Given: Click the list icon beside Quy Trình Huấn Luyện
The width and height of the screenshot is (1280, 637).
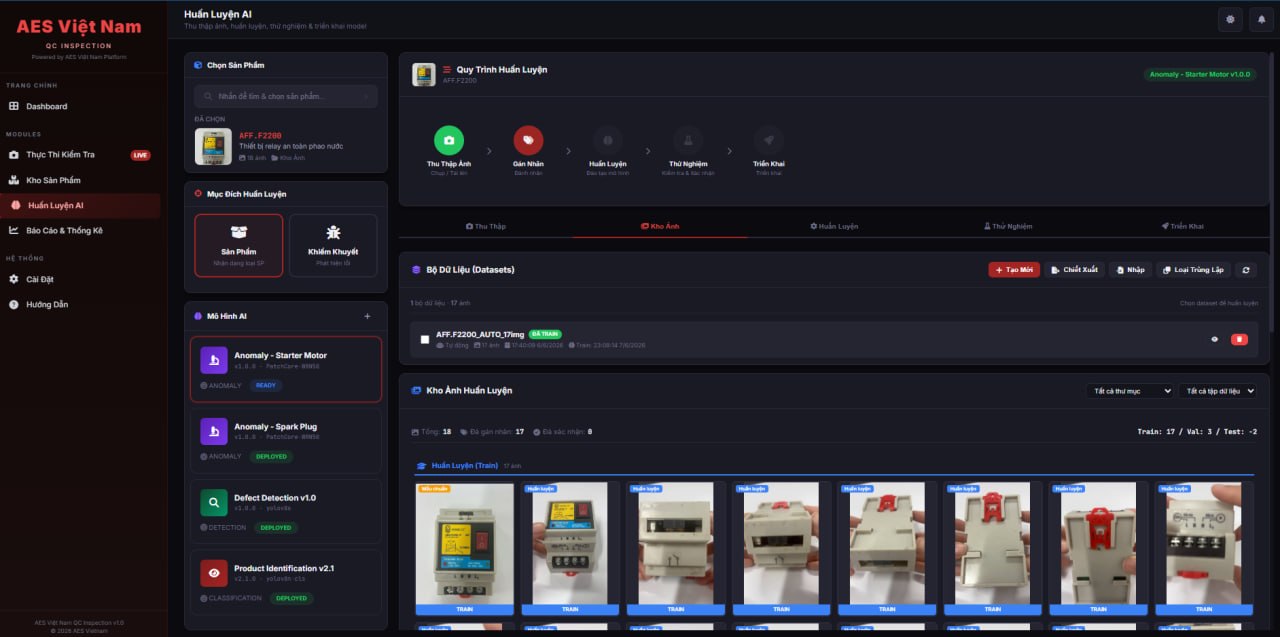Looking at the screenshot, I should [x=447, y=70].
